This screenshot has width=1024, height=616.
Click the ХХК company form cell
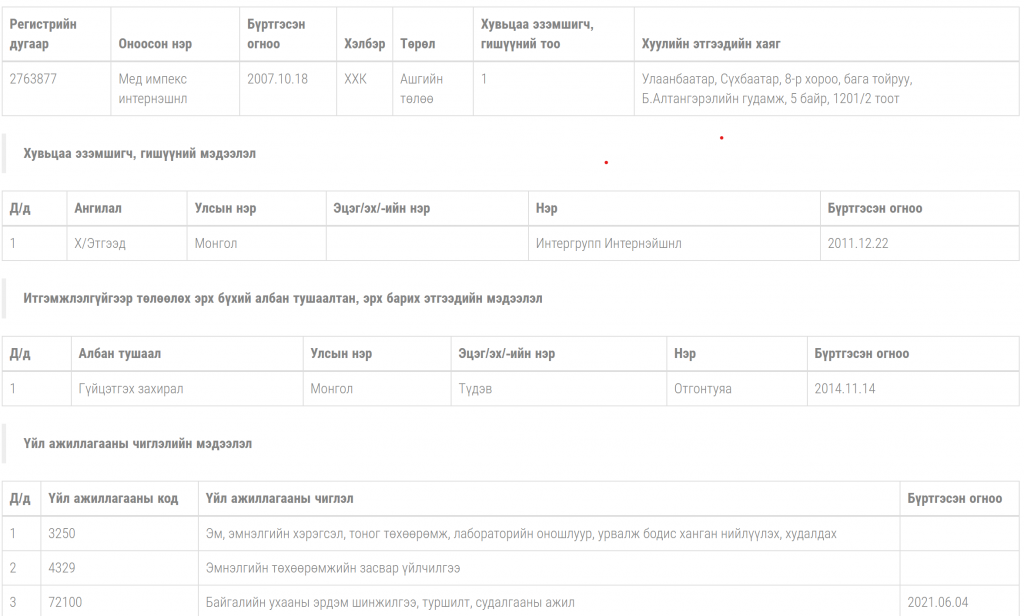point(356,79)
